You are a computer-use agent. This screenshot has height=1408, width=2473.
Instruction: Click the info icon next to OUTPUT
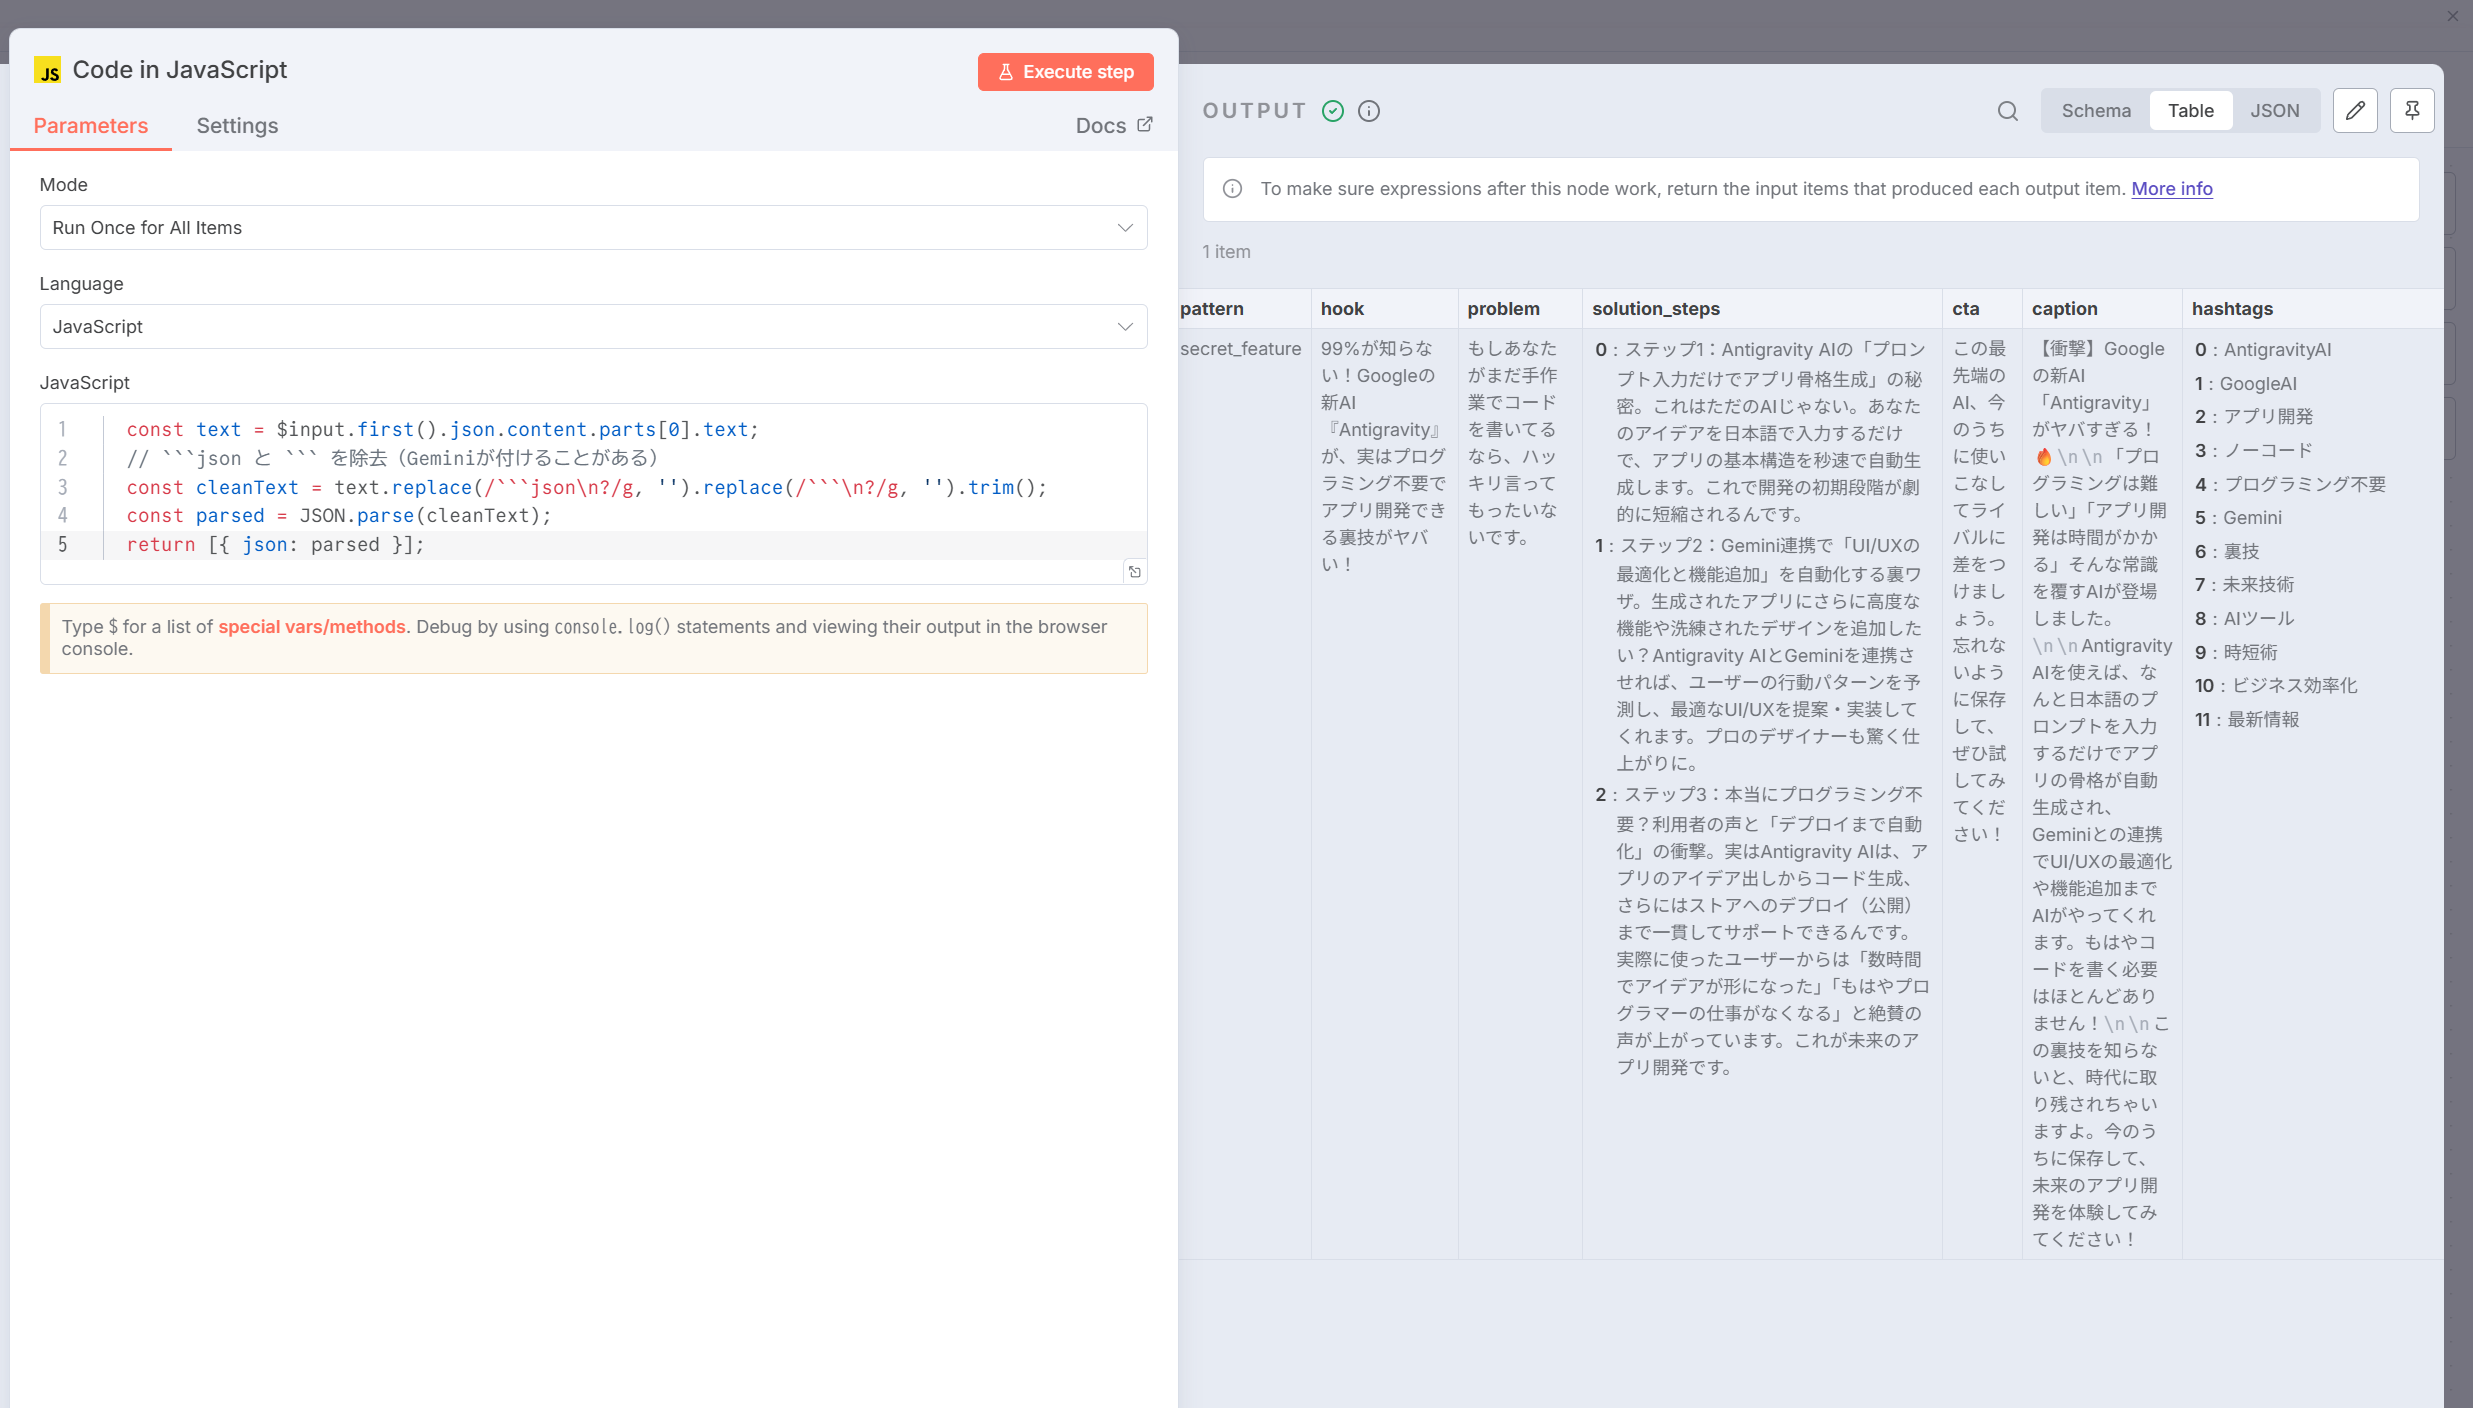1369,111
